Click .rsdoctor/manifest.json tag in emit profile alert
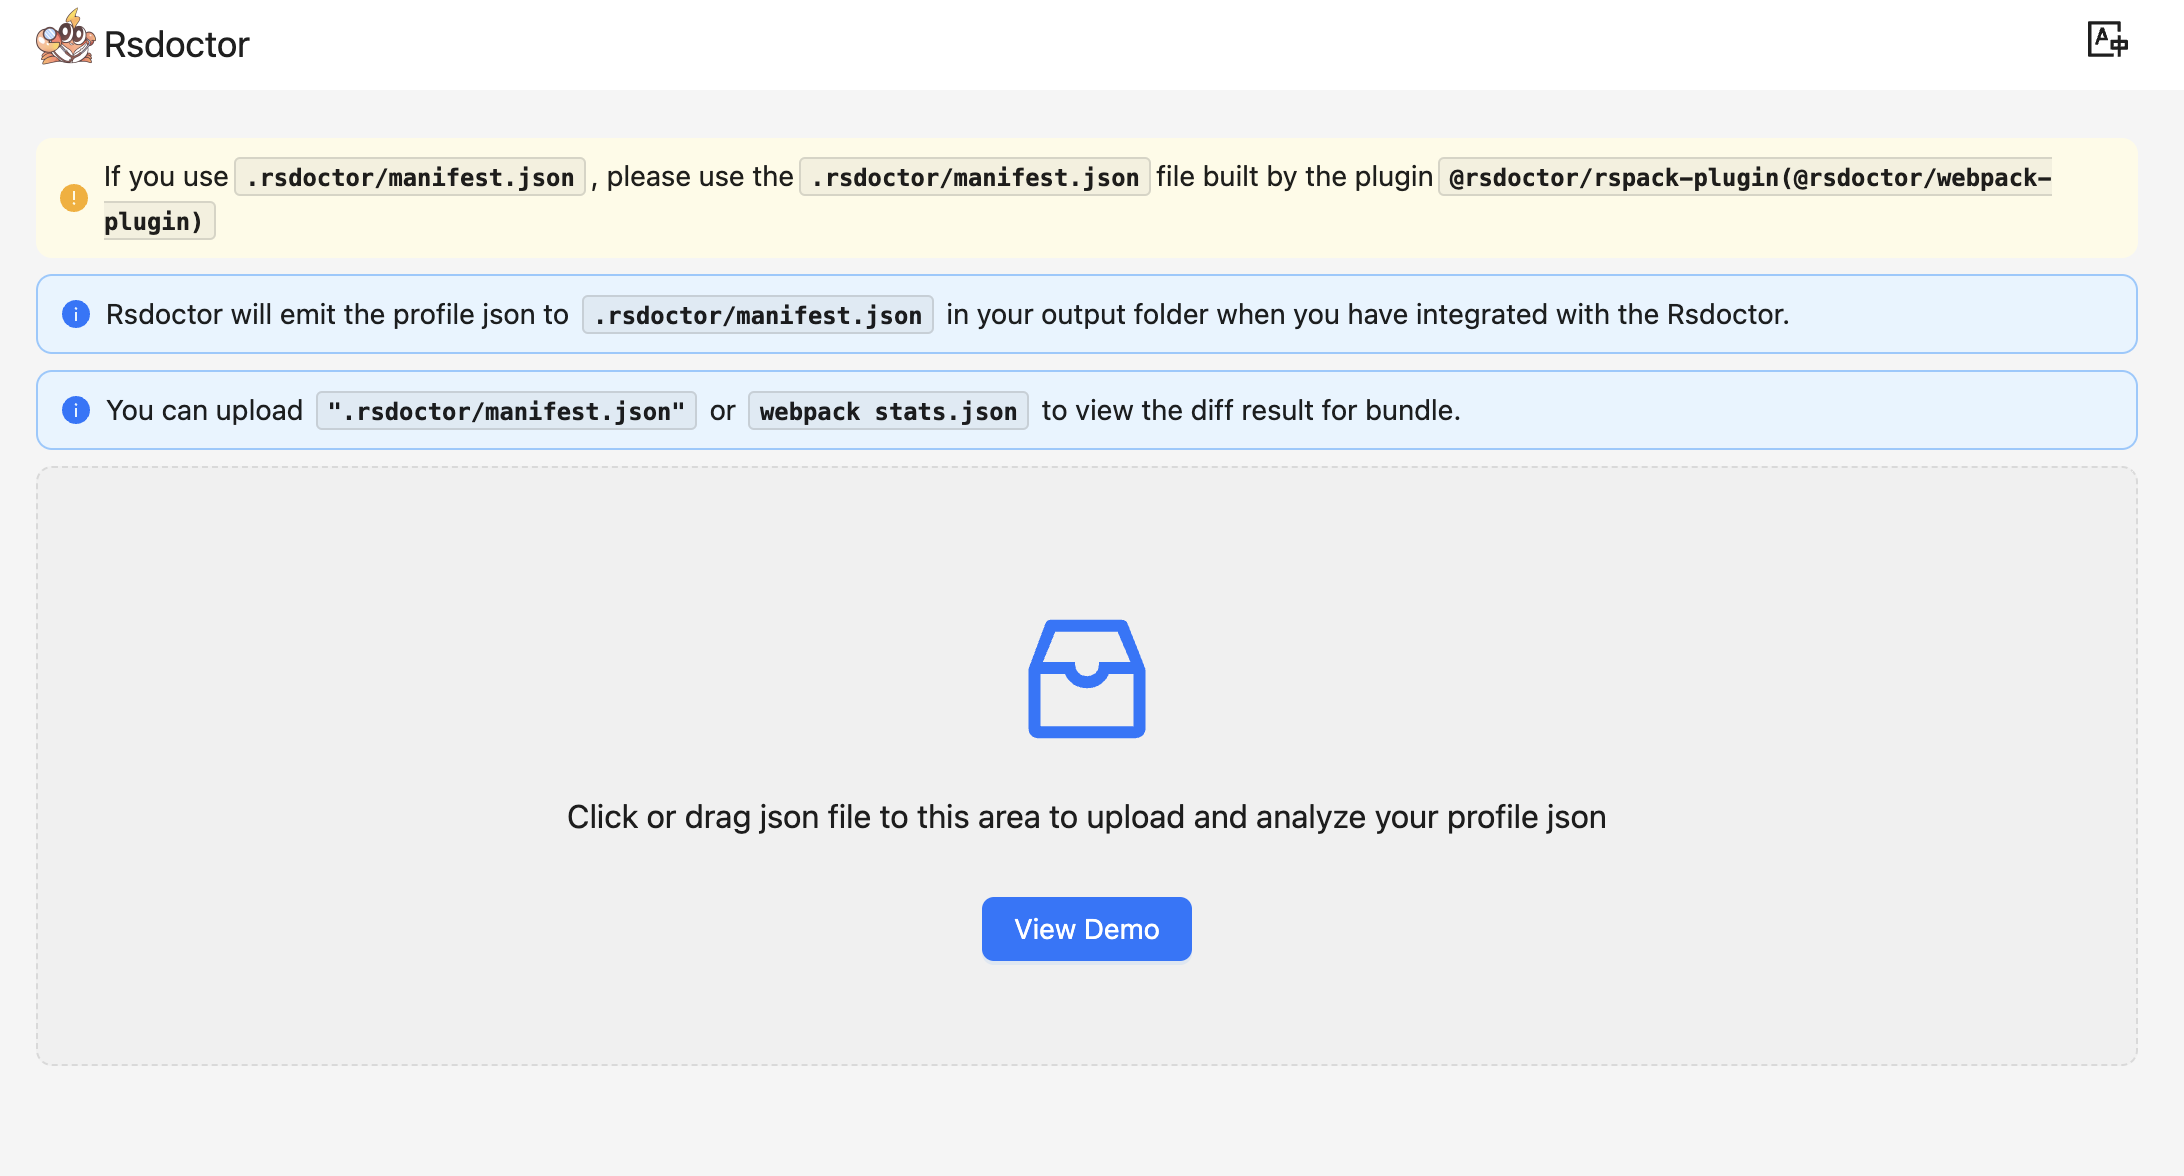Screen dimensions: 2184x1176 (x=757, y=315)
